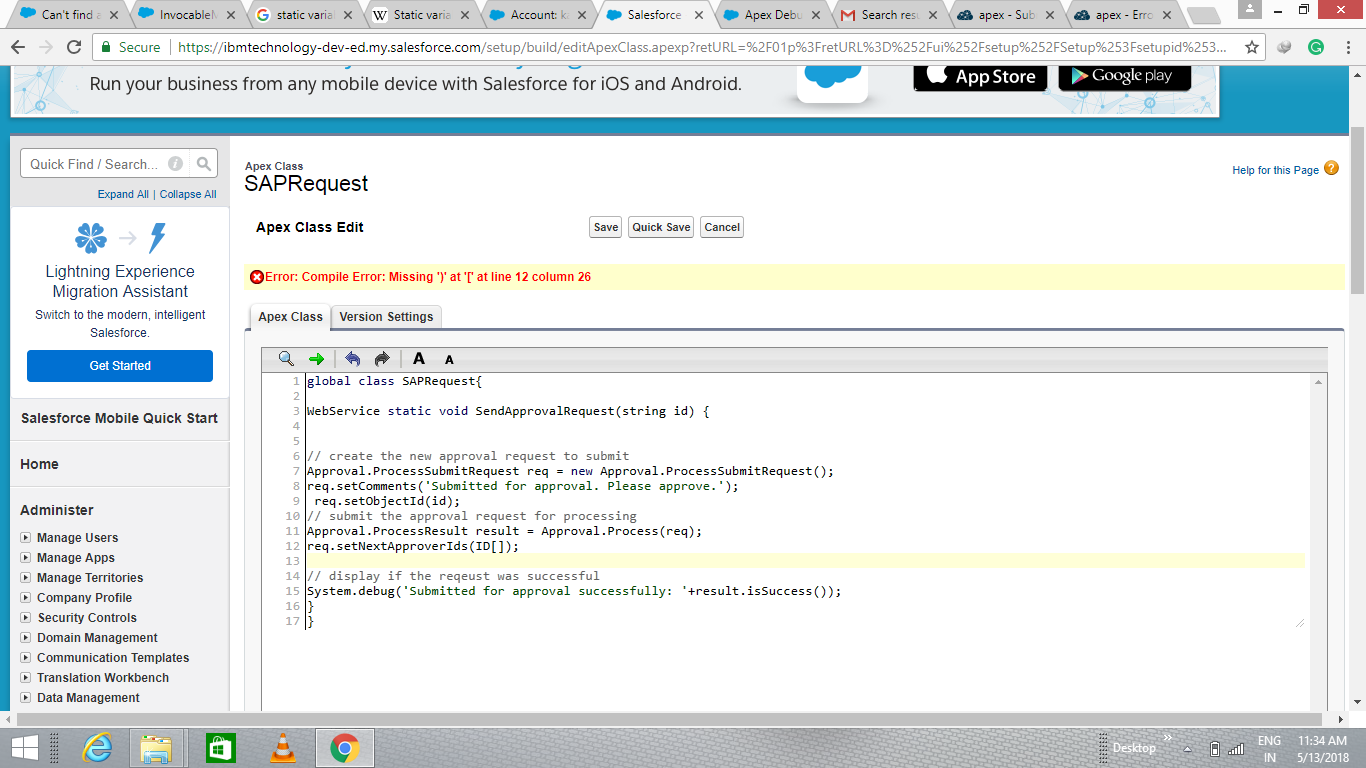Undo the last edit in code editor
The width and height of the screenshot is (1366, 768).
[x=352, y=359]
